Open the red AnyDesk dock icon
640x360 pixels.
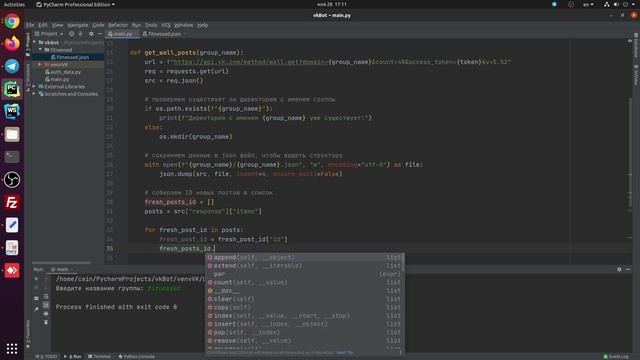[x=12, y=271]
